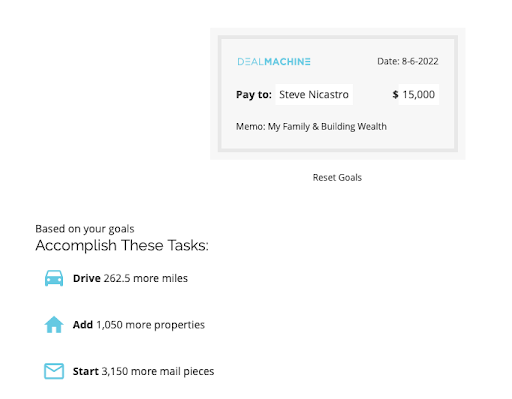512x399 pixels.
Task: Open the Add 1,050 more properties task
Action: point(125,324)
